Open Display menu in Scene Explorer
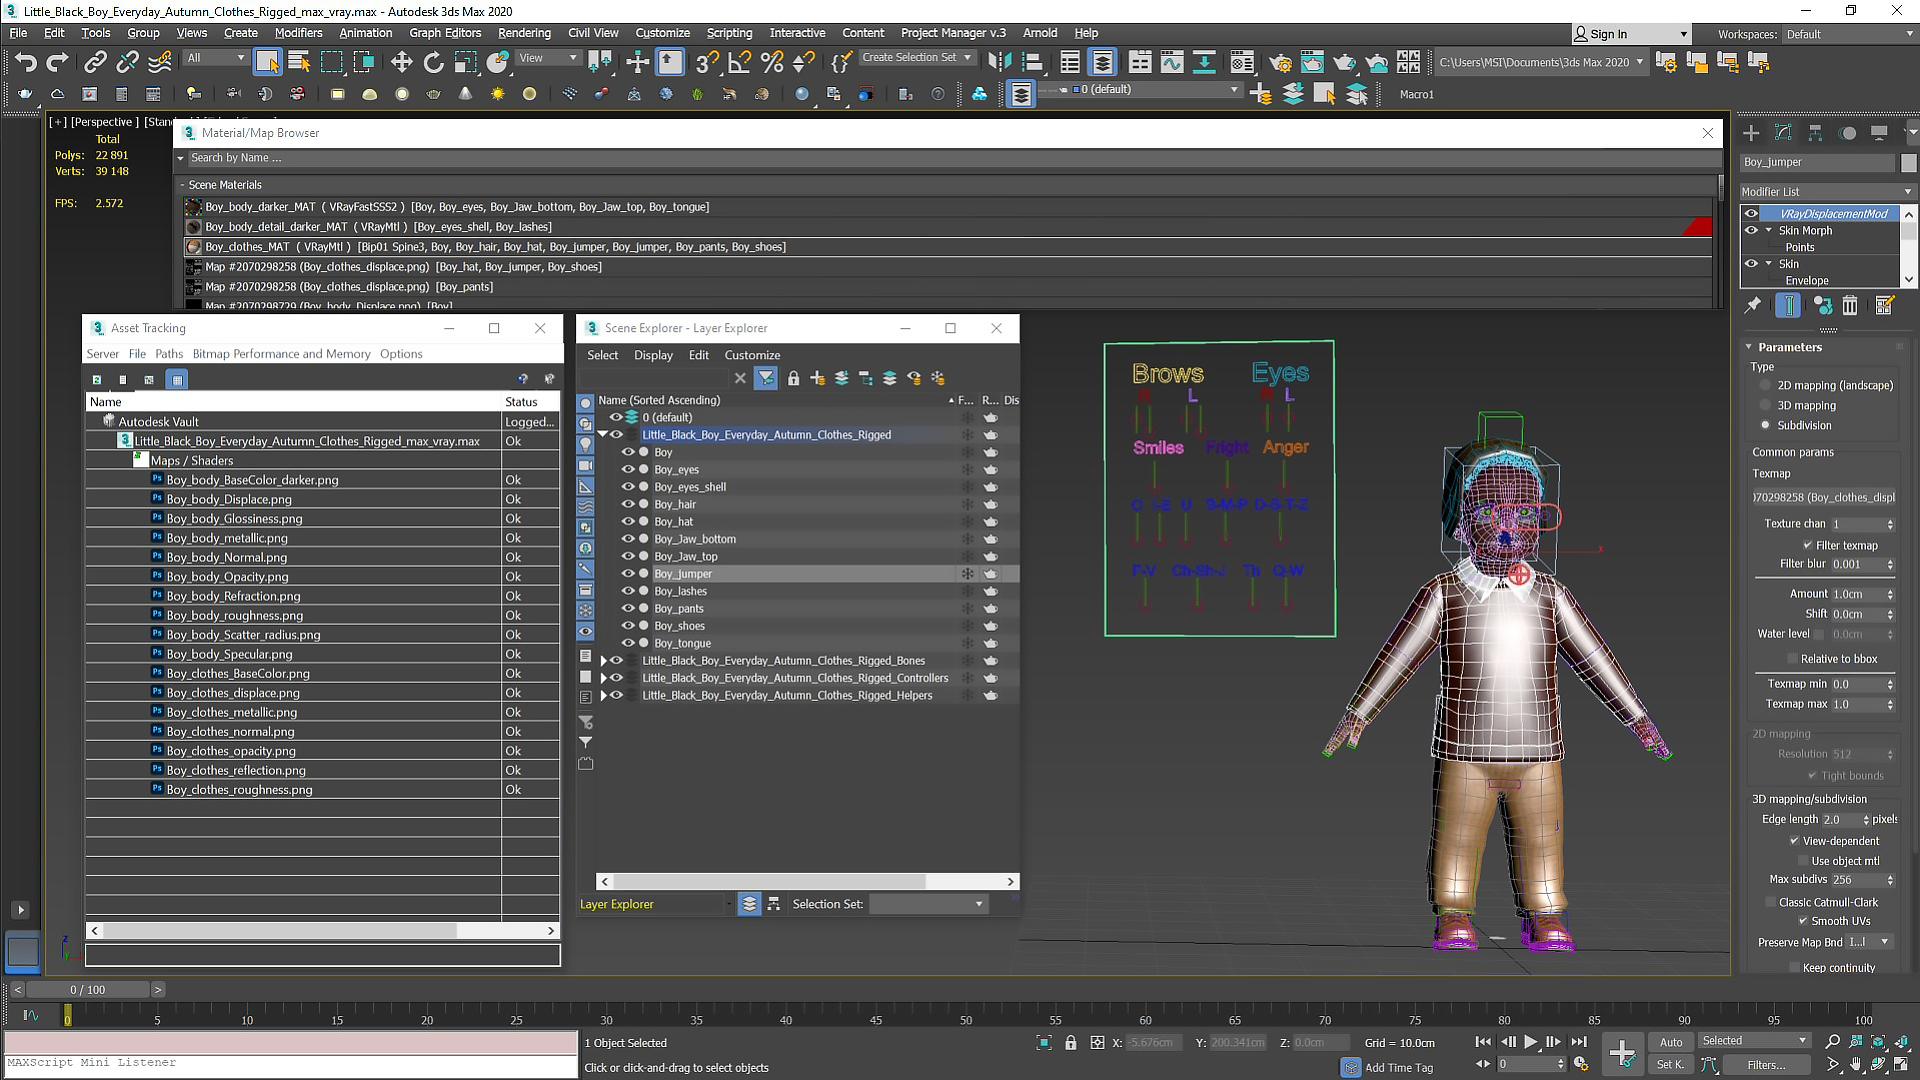This screenshot has width=1920, height=1080. (x=653, y=355)
